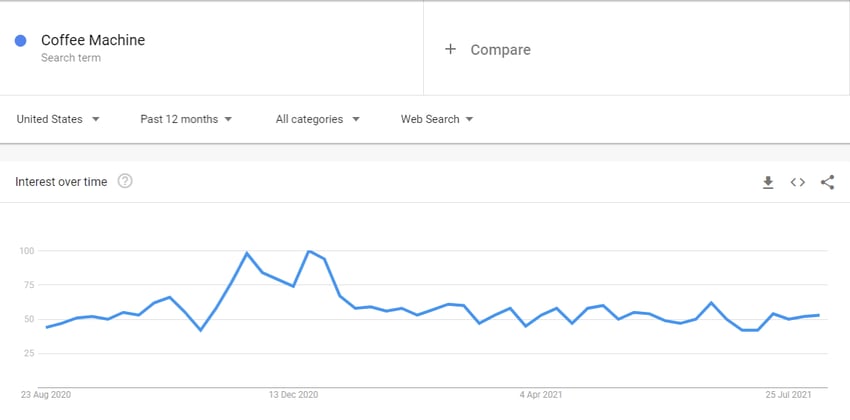The height and width of the screenshot is (420, 850).
Task: Click the dropdown arrow next to United States
Action: [x=95, y=119]
